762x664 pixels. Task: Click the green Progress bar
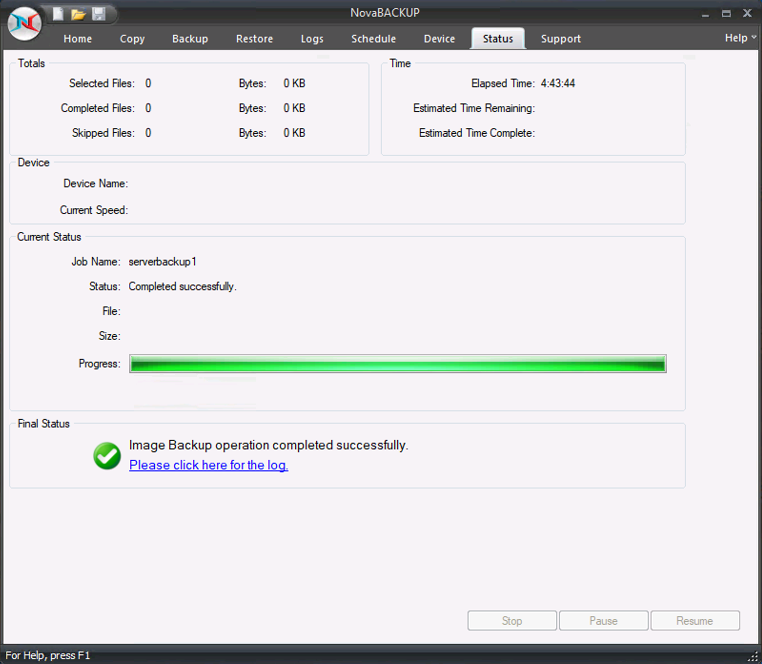[398, 364]
